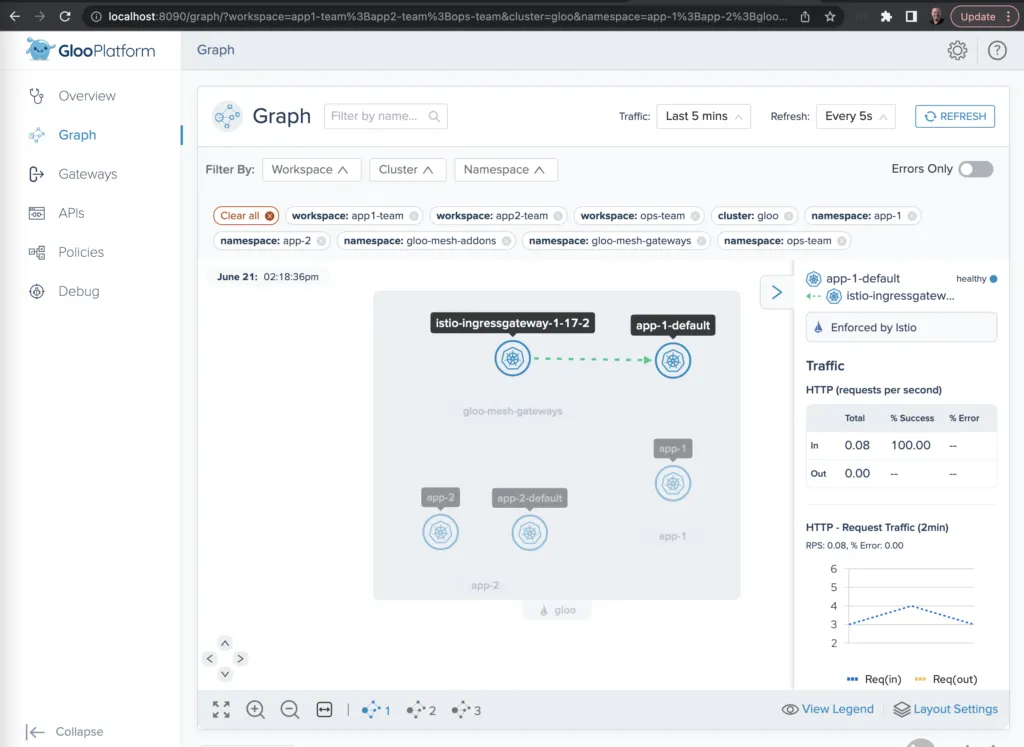Open the Debug sidebar item

pos(78,292)
